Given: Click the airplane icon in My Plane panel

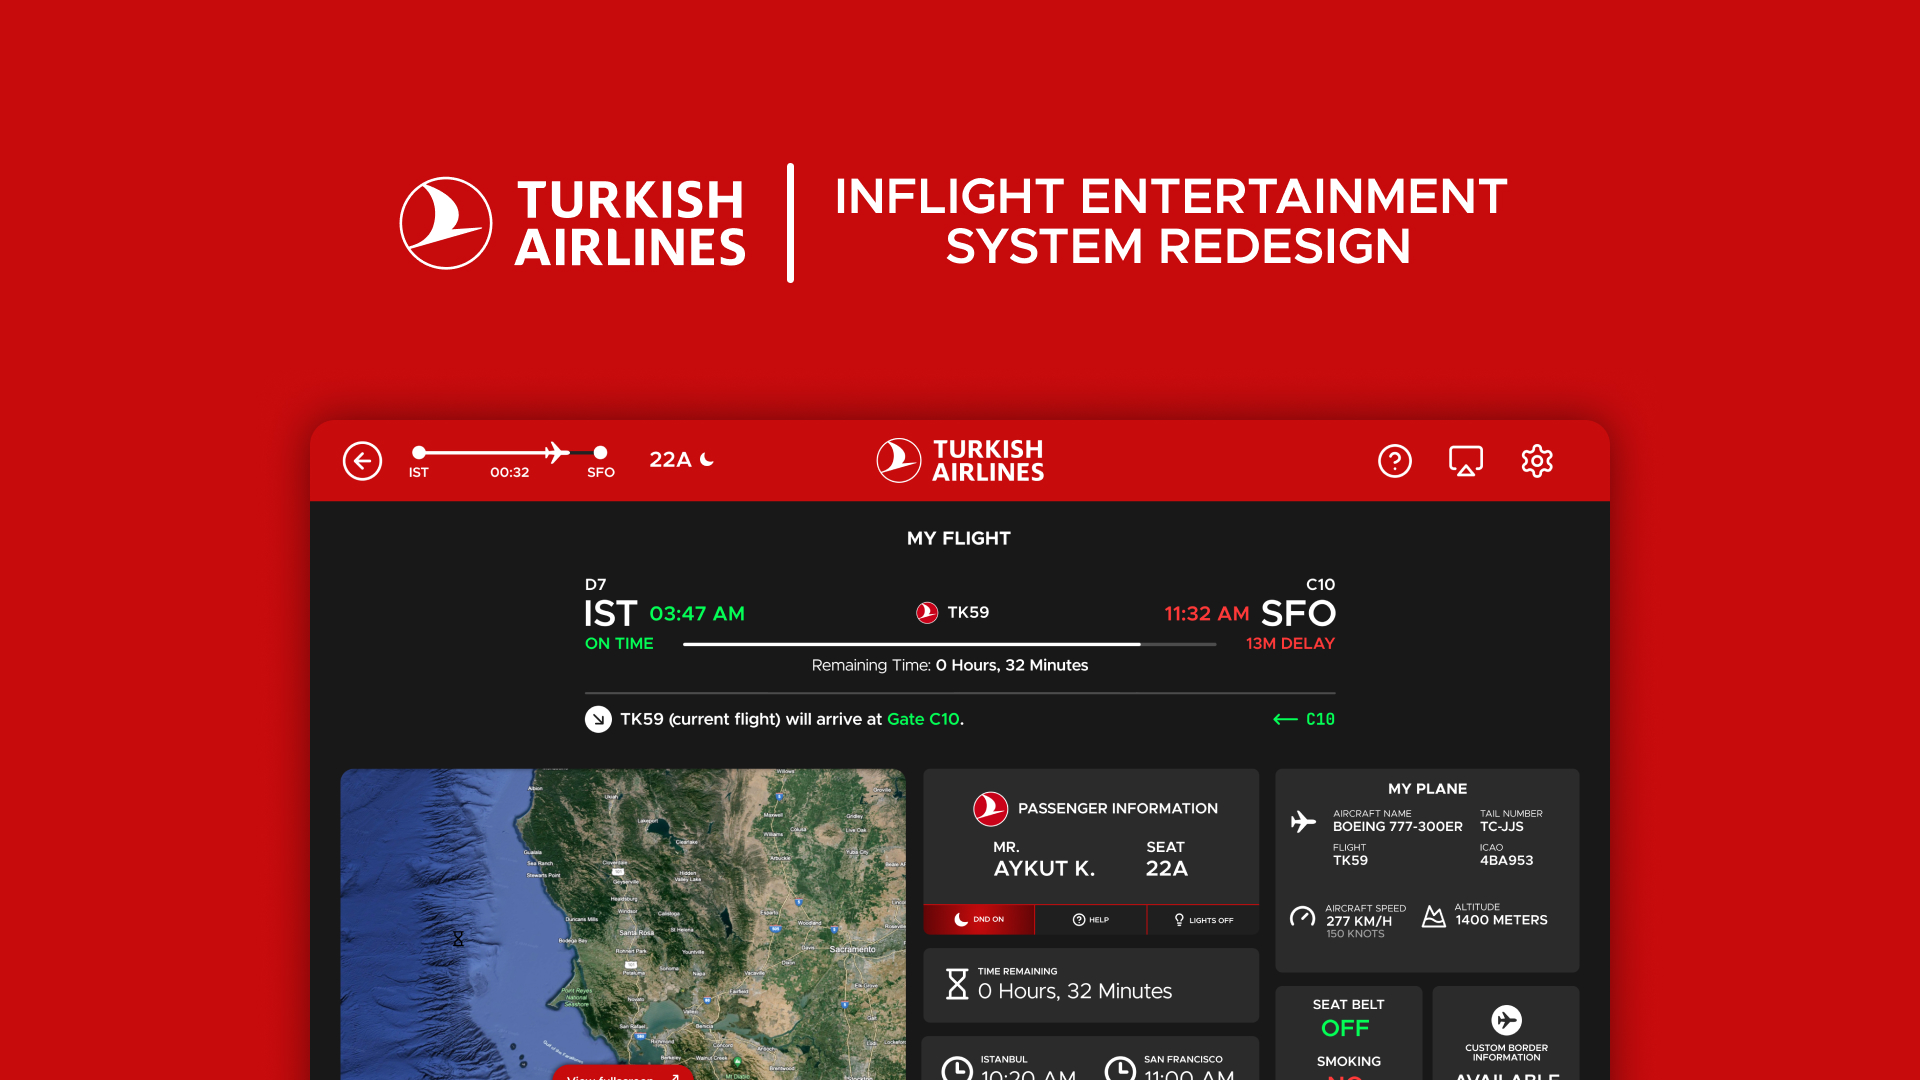Looking at the screenshot, I should pos(1302,821).
